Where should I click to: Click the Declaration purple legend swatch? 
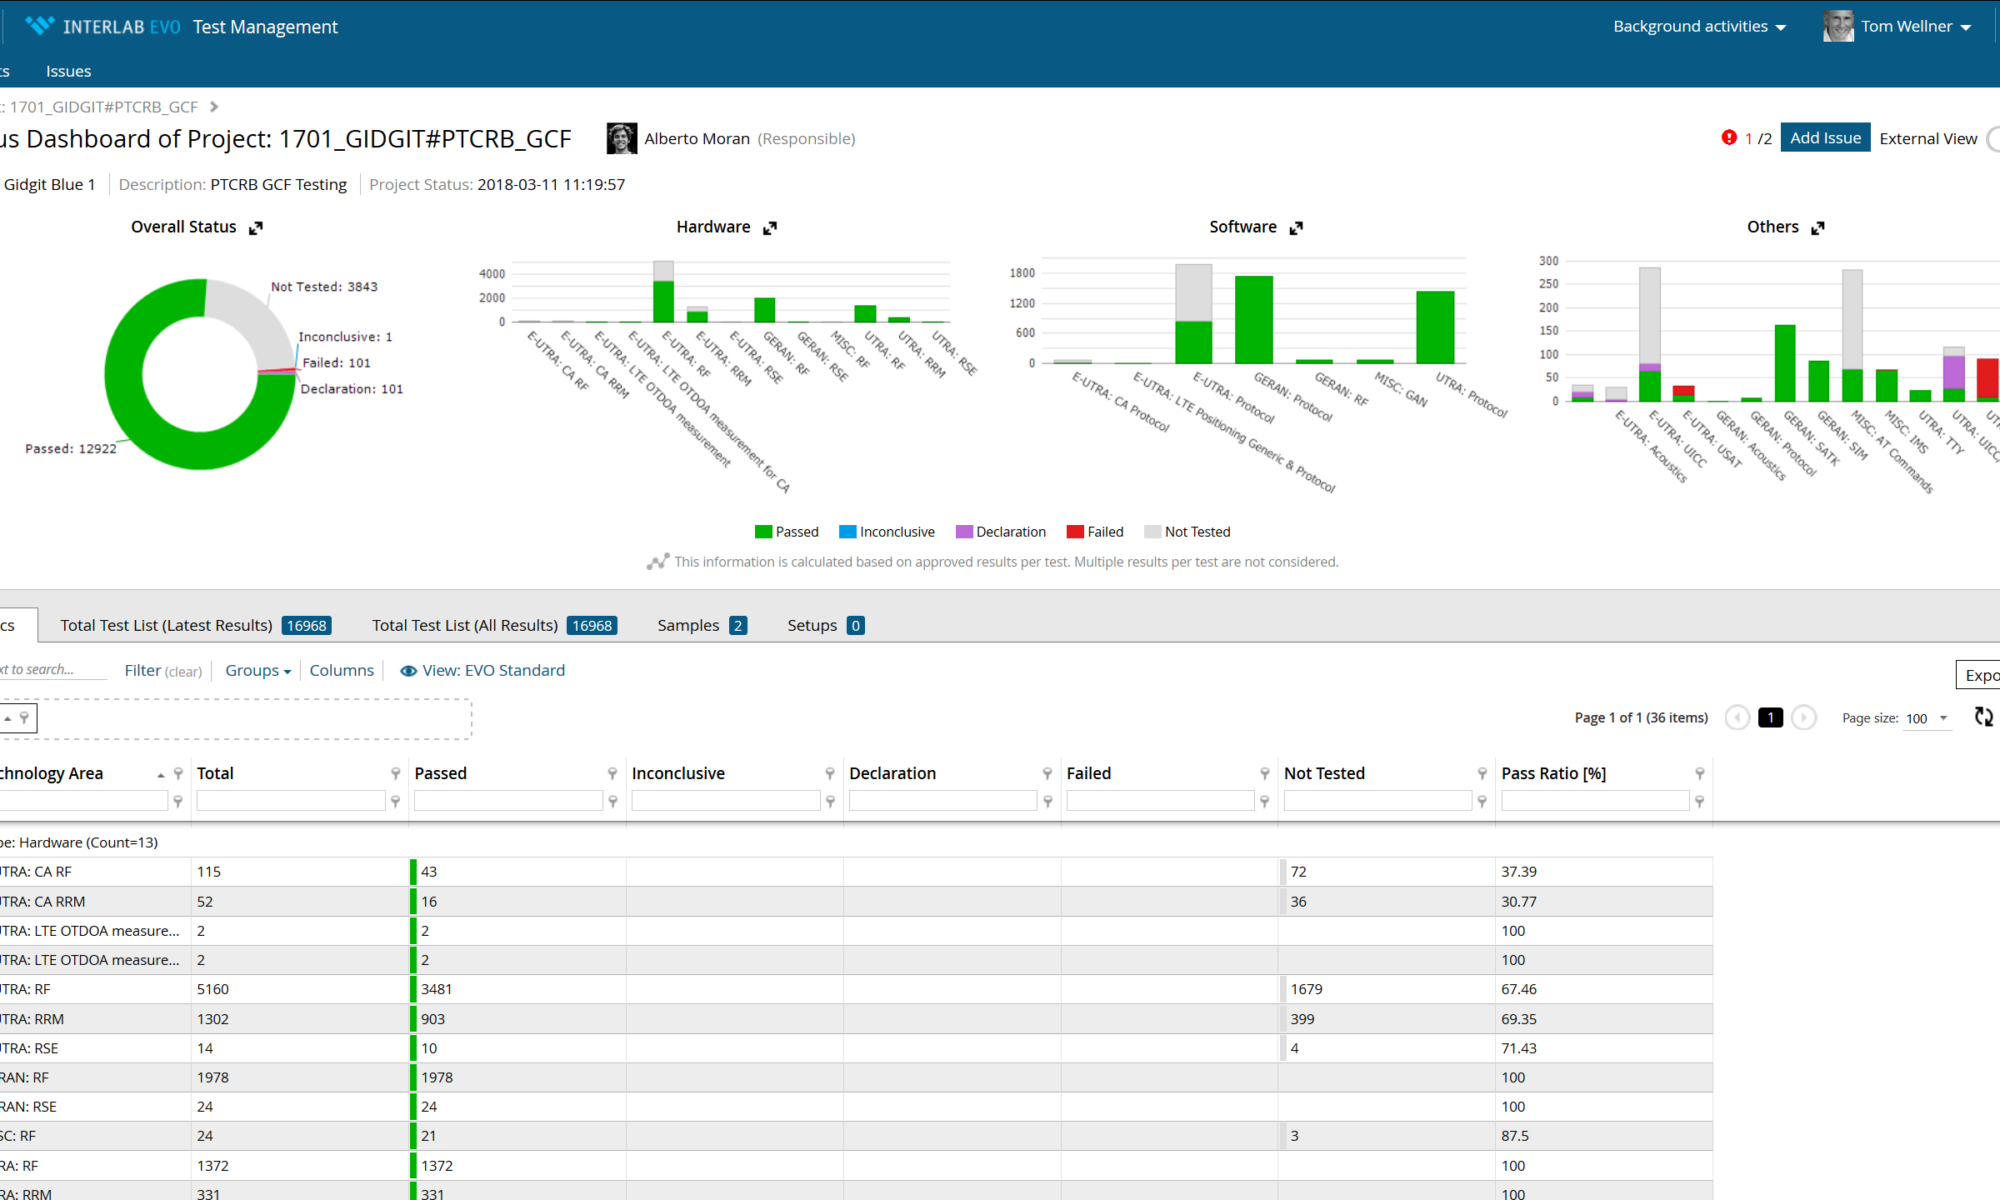964,532
